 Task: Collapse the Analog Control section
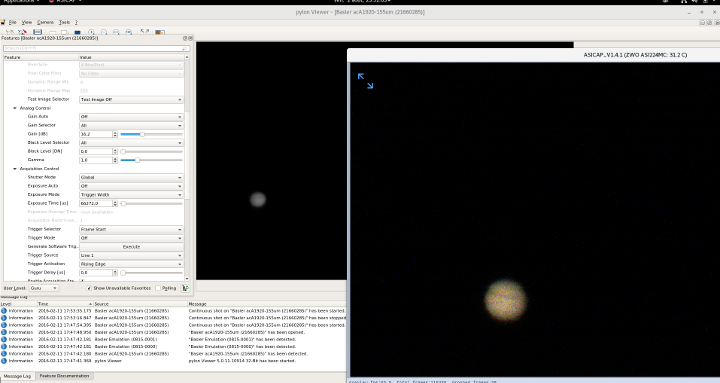pyautogui.click(x=15, y=108)
